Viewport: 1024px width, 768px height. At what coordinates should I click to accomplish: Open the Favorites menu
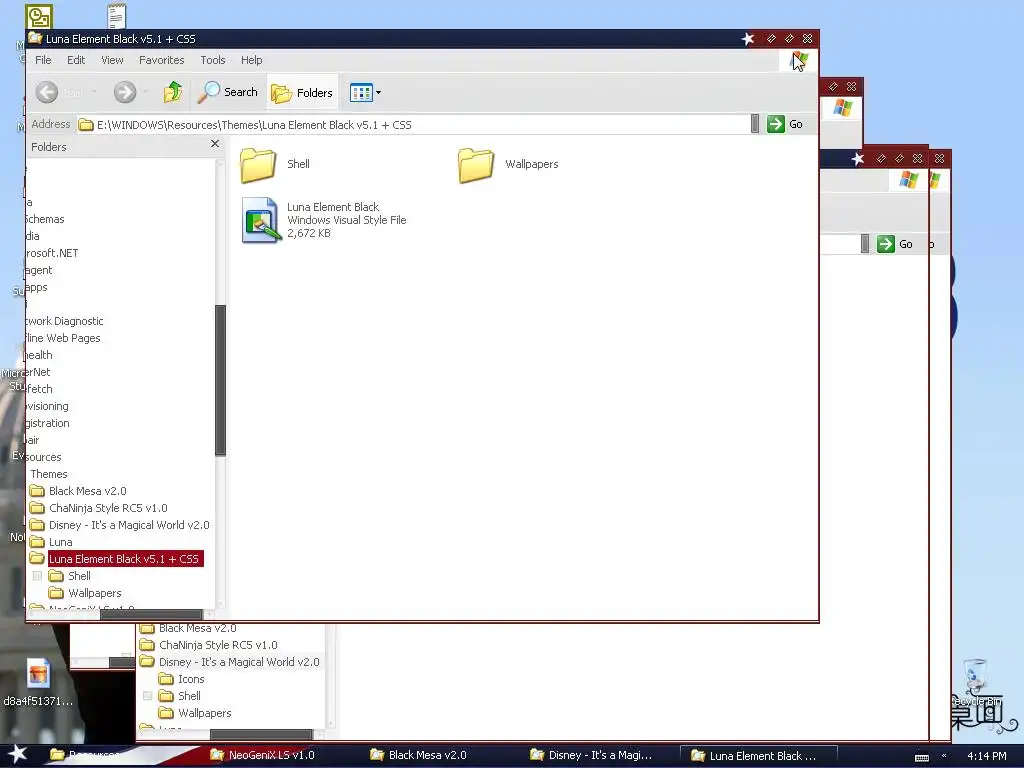pyautogui.click(x=161, y=60)
